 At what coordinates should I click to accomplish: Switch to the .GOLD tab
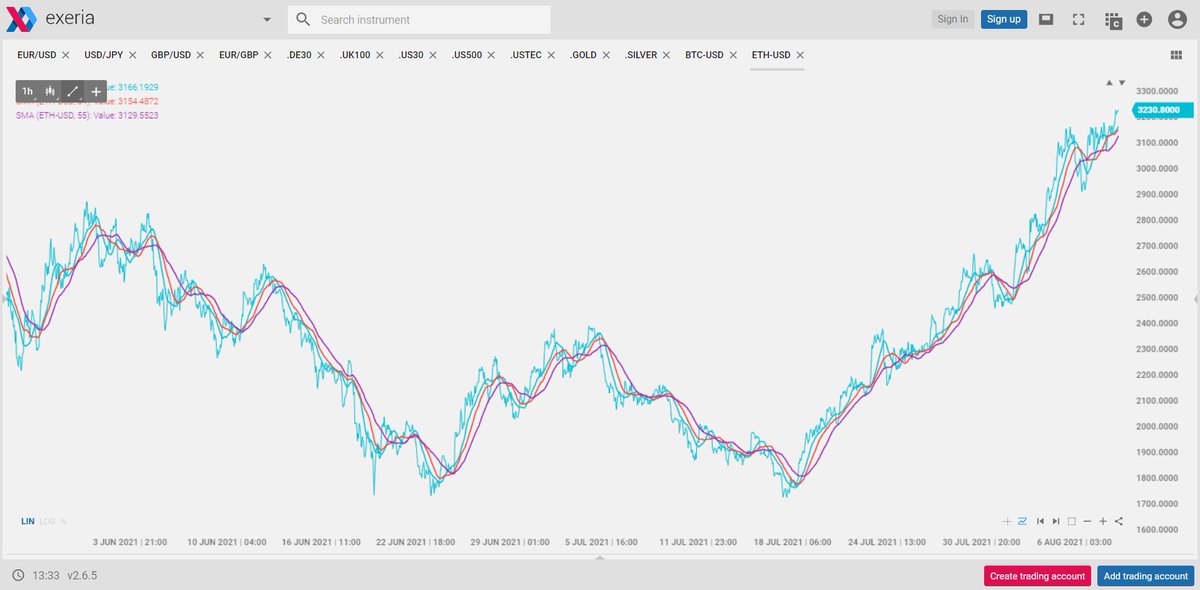(584, 55)
